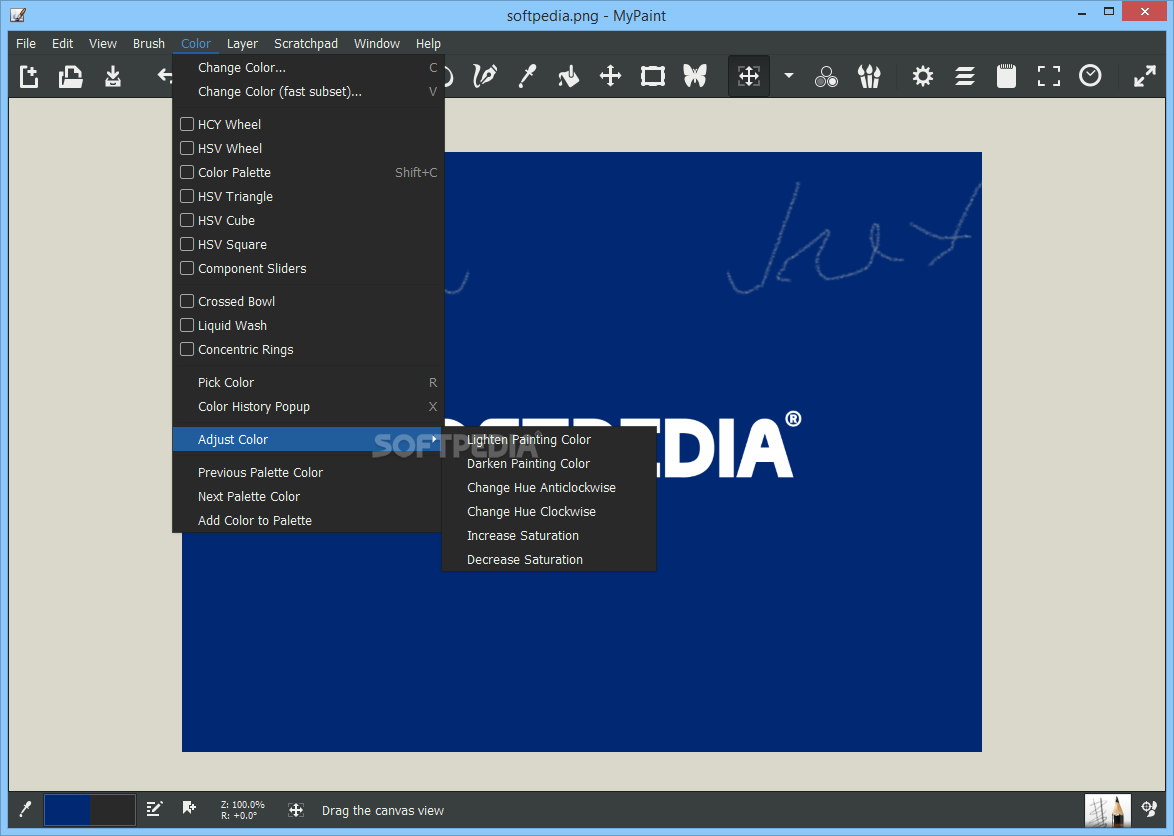Viewport: 1174px width, 836px height.
Task: Check the HSV Triangle option
Action: (x=187, y=196)
